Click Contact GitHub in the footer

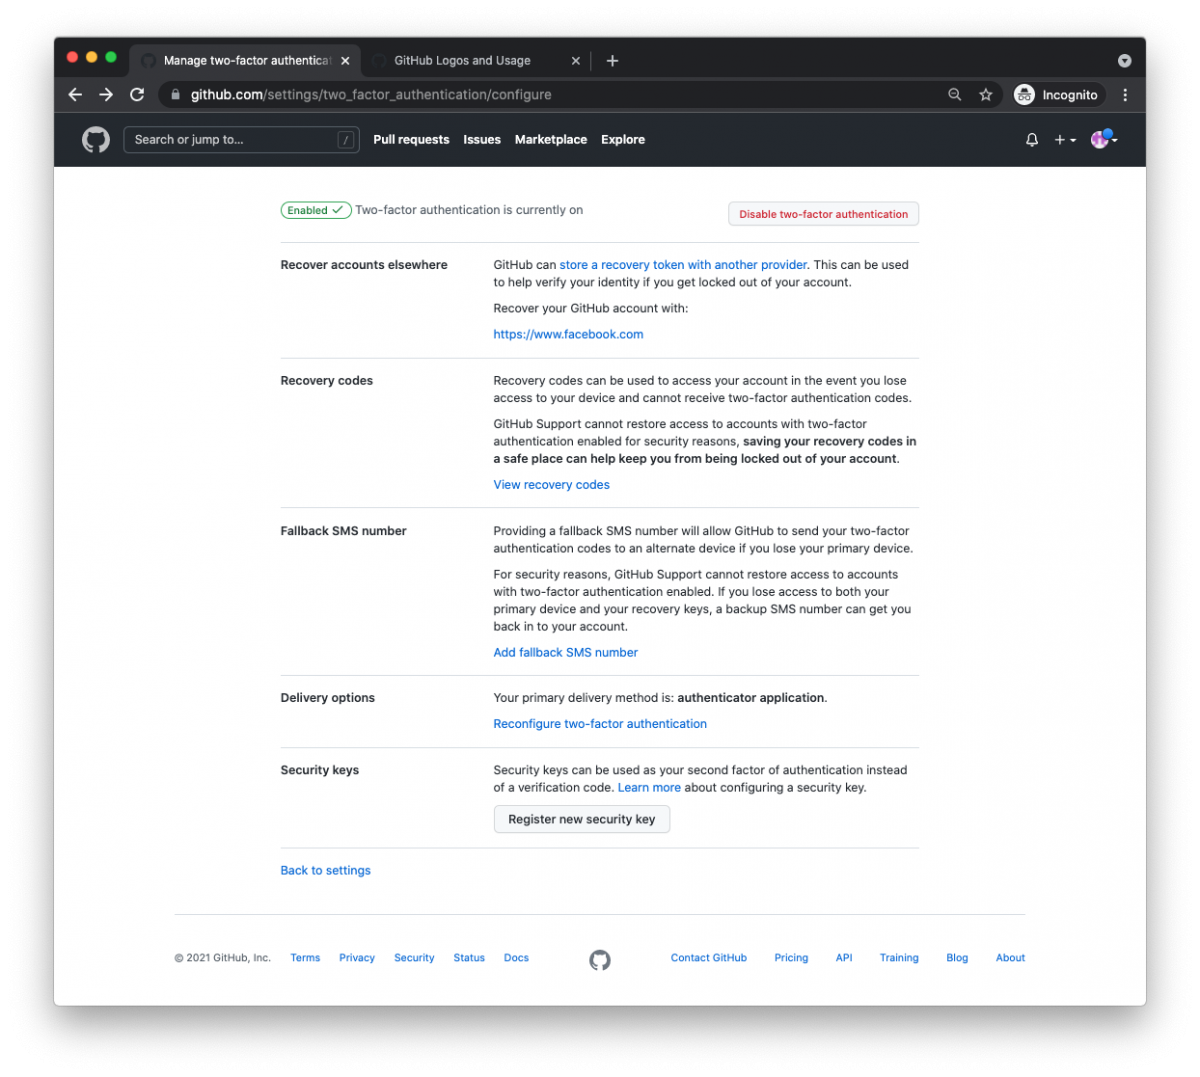coord(709,958)
